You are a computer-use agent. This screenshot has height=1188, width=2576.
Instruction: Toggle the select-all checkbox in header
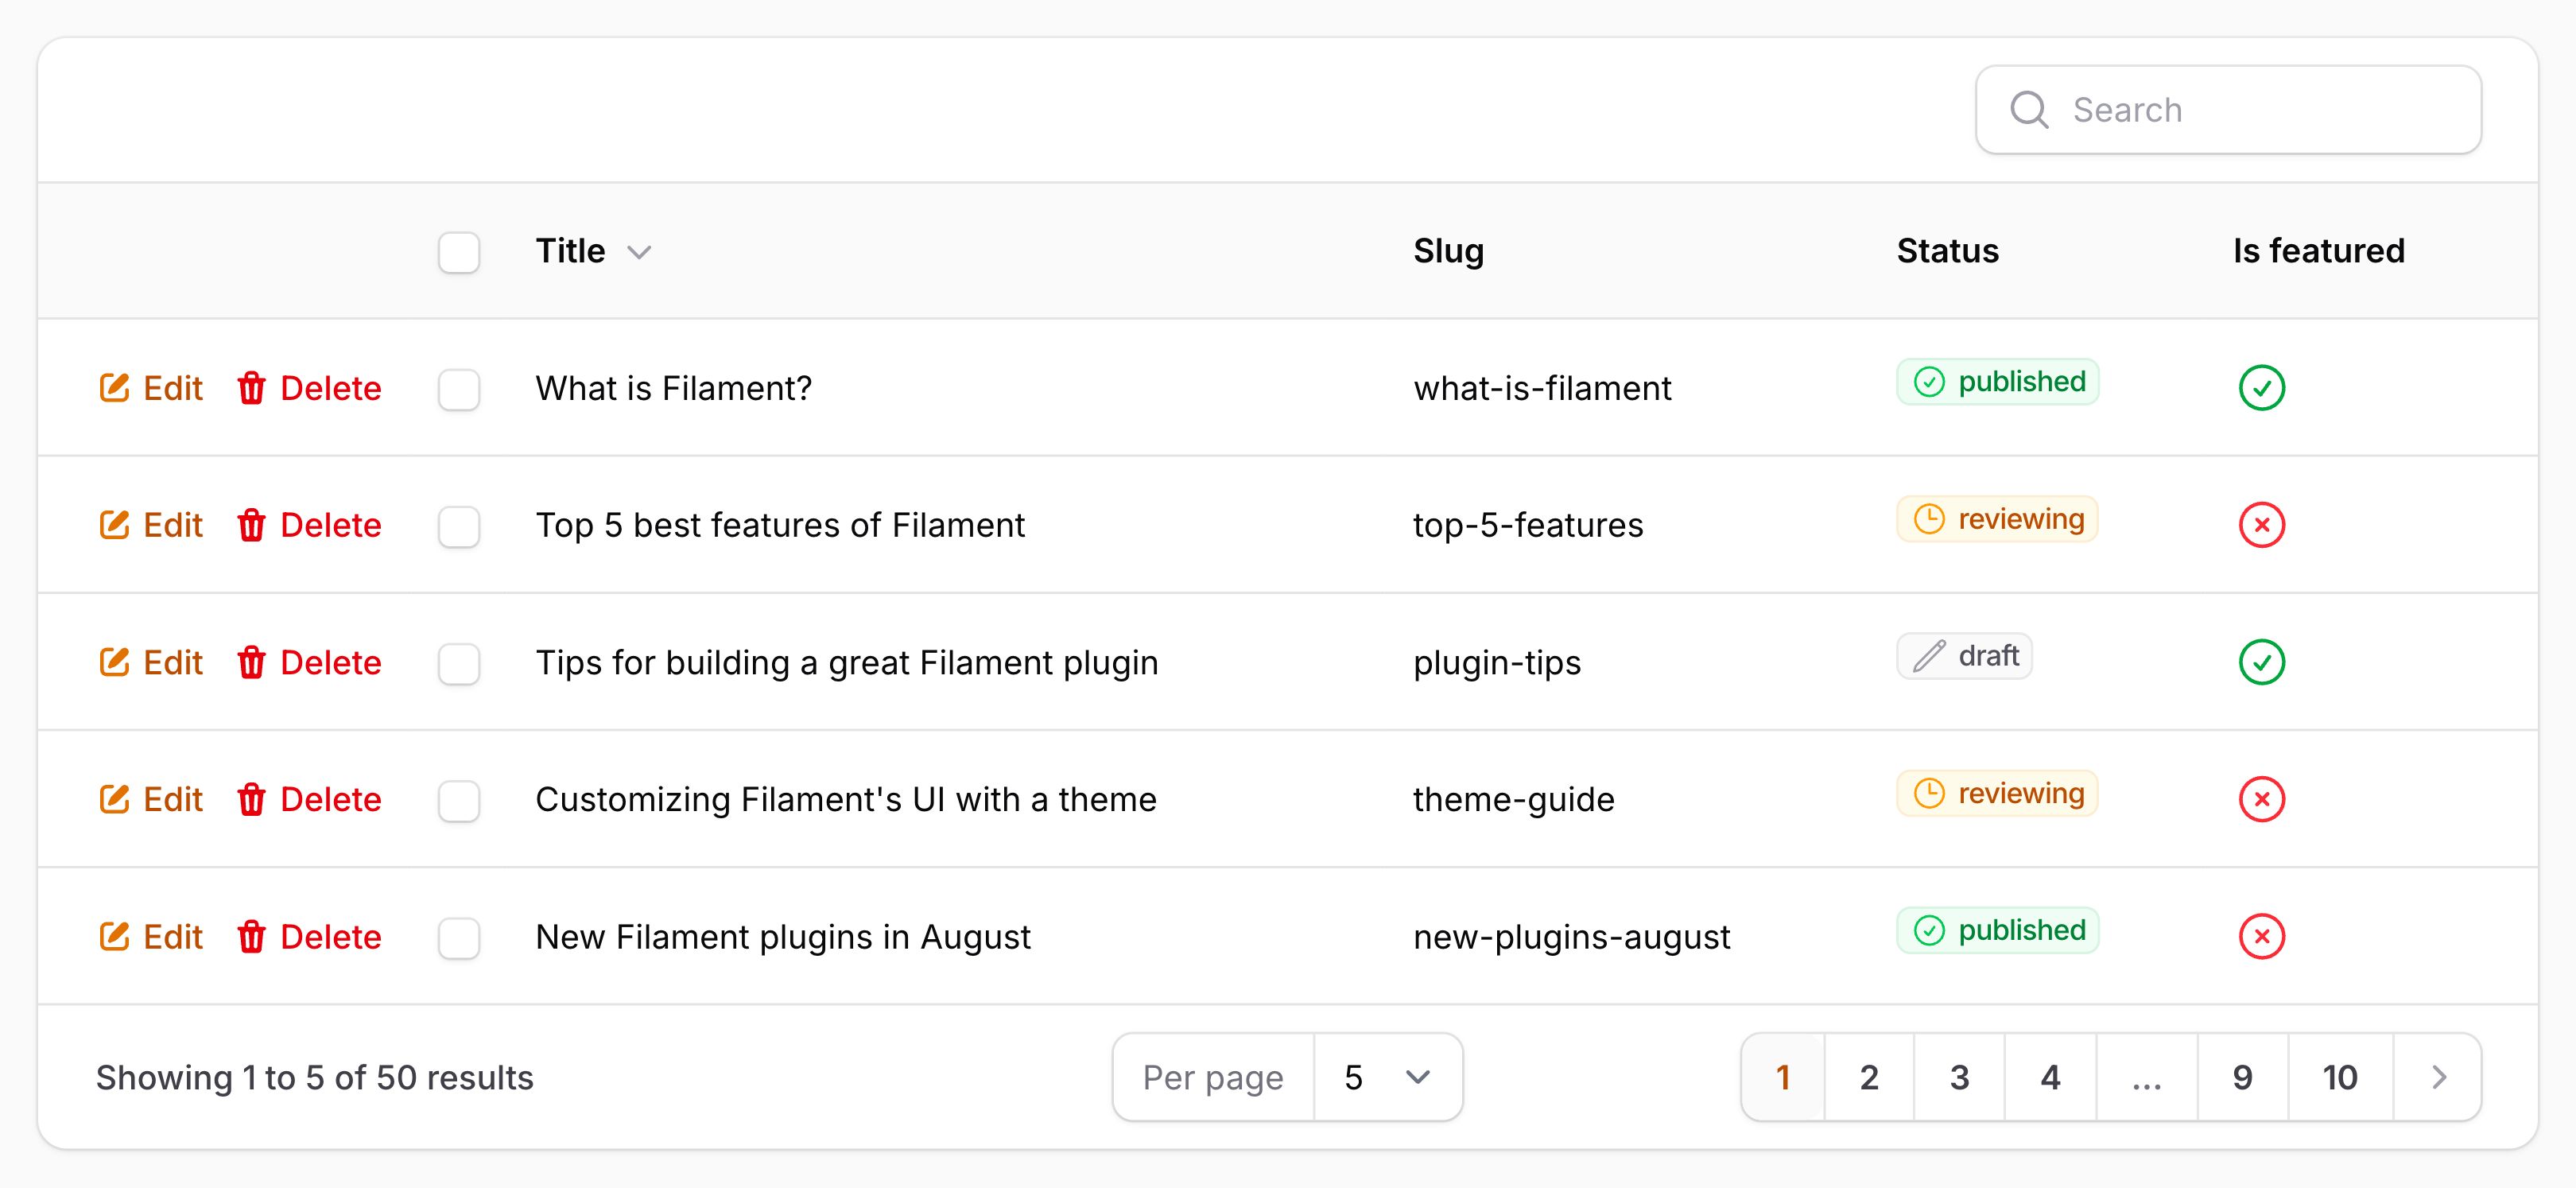click(459, 252)
